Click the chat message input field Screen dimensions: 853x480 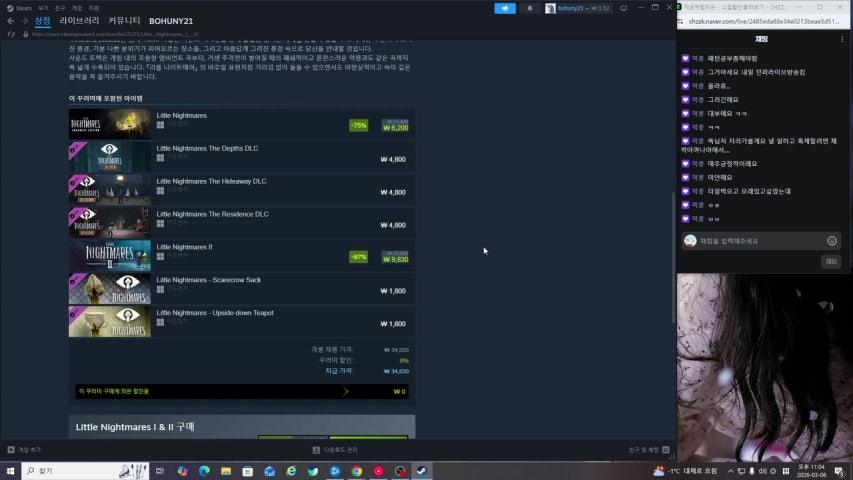pos(761,241)
